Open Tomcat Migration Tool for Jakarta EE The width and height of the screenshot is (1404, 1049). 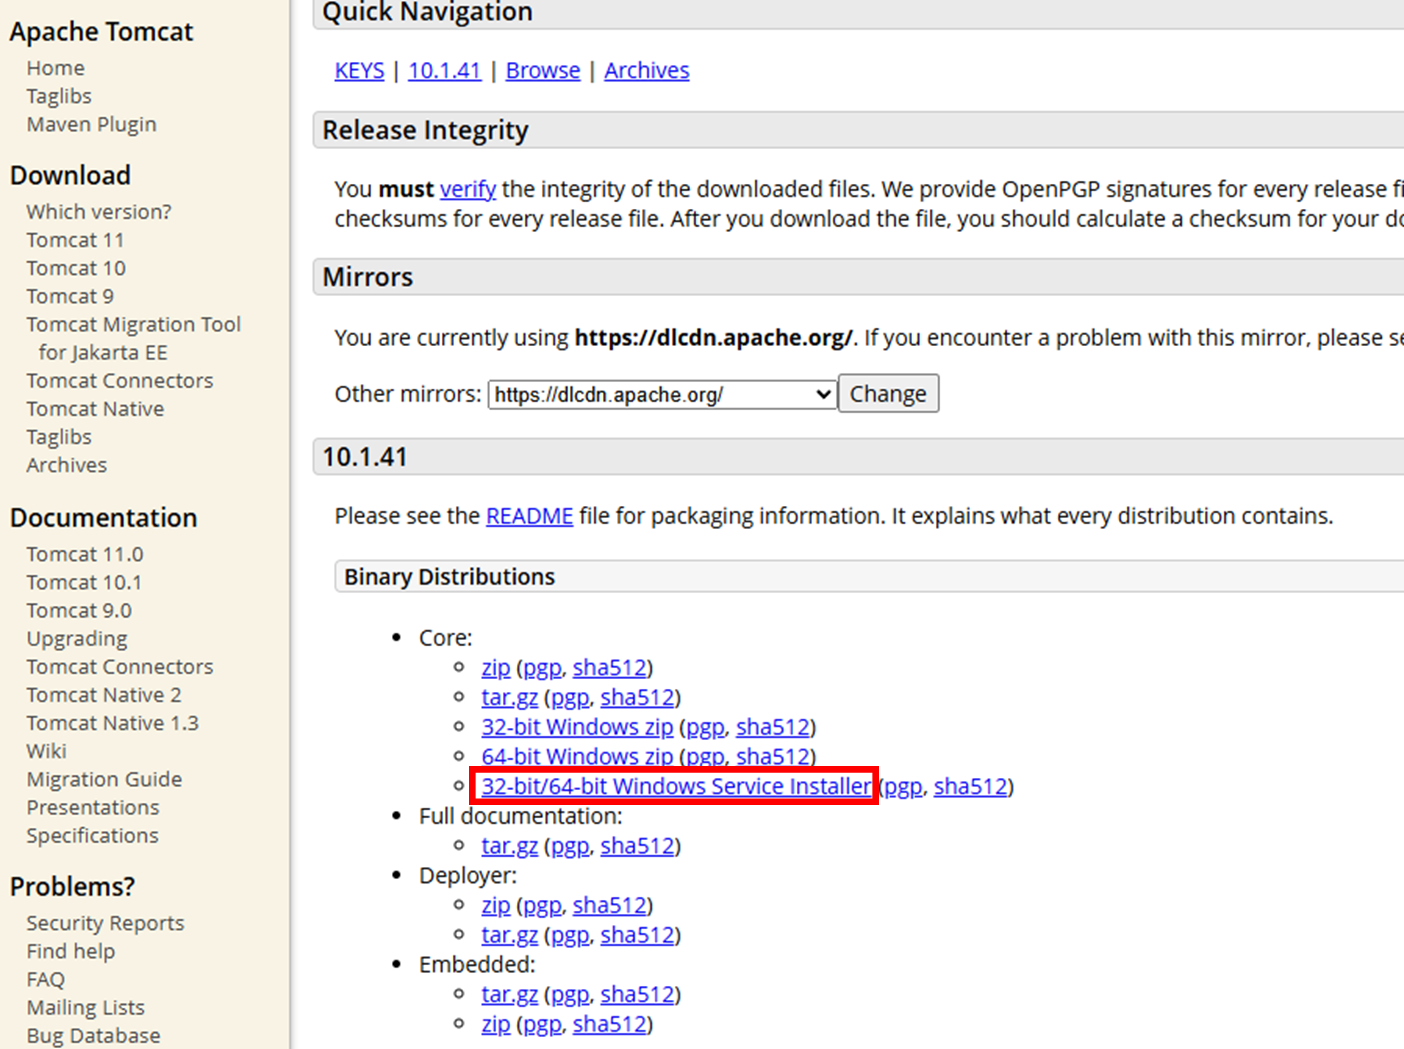134,338
